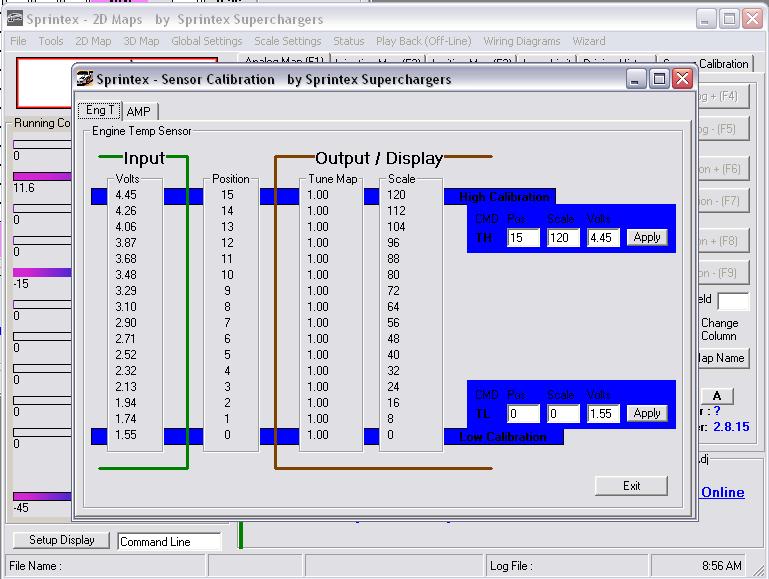This screenshot has width=769, height=579.
Task: Click the Sprintex 2D Maps window title icon
Action: point(15,19)
